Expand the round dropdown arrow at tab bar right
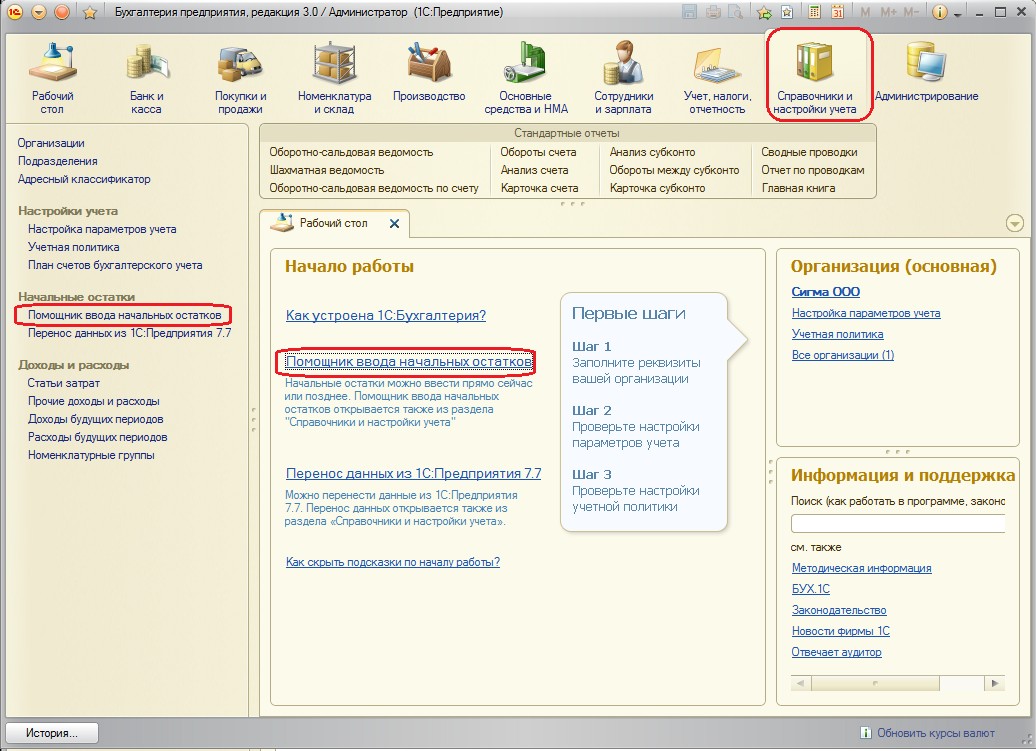The width and height of the screenshot is (1036, 751). (1015, 223)
